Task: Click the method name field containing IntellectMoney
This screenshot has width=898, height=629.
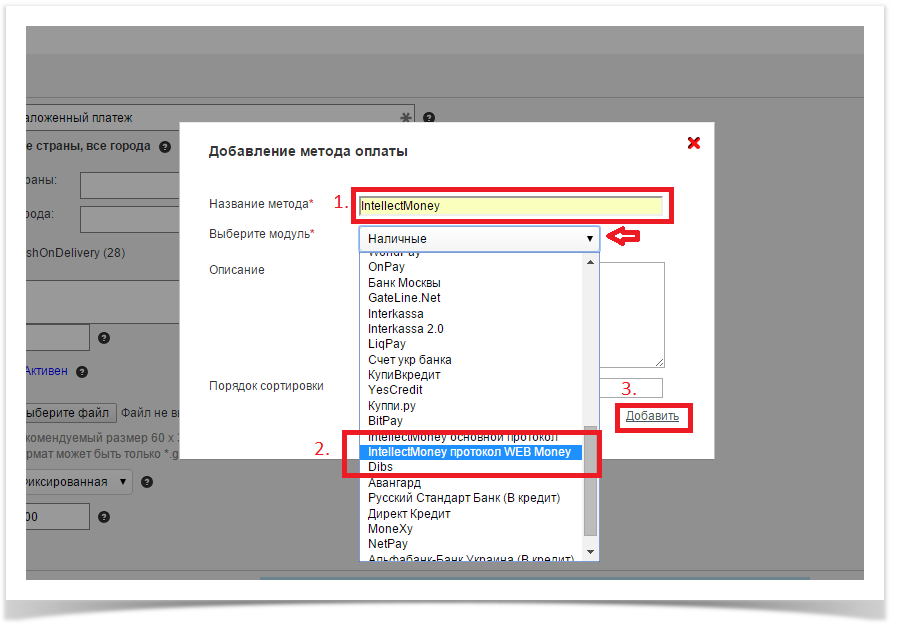Action: tap(510, 206)
